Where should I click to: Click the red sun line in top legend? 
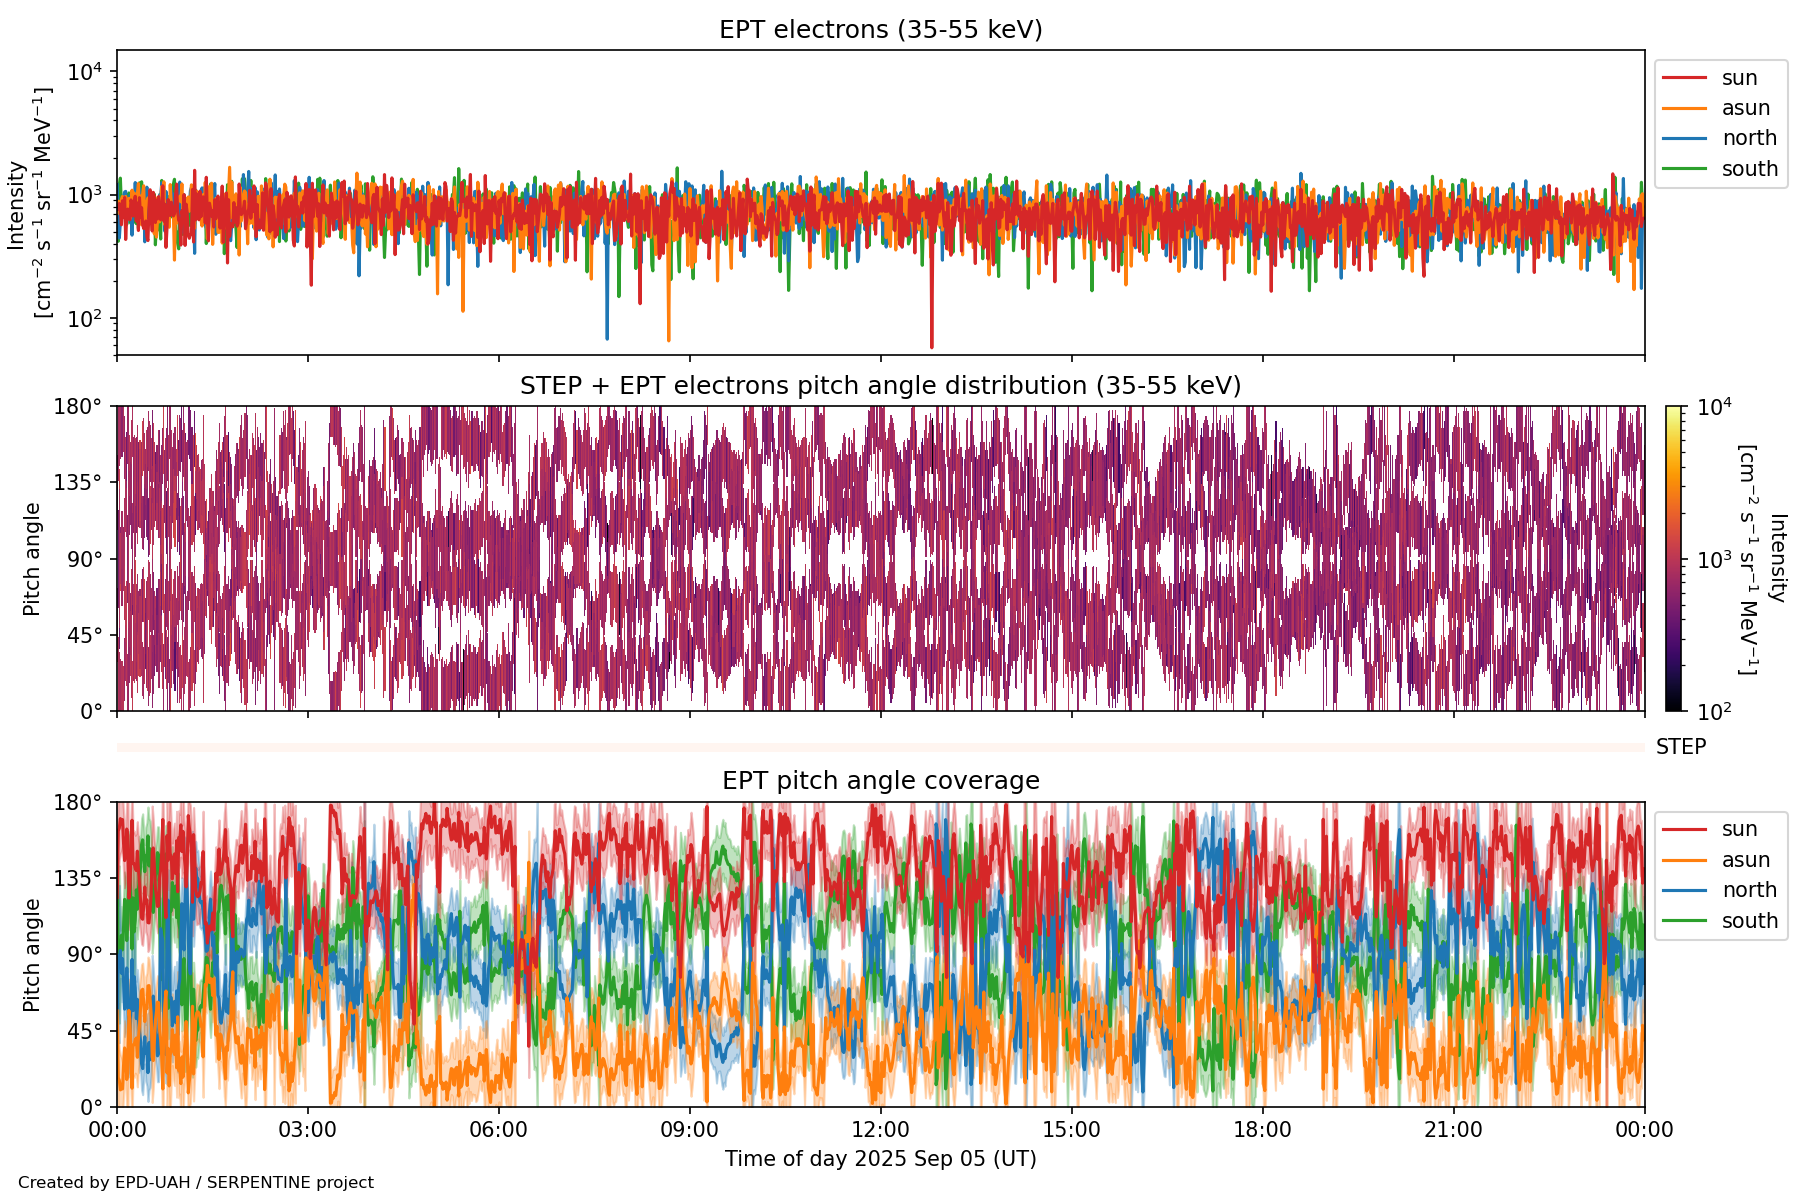pyautogui.click(x=1684, y=78)
